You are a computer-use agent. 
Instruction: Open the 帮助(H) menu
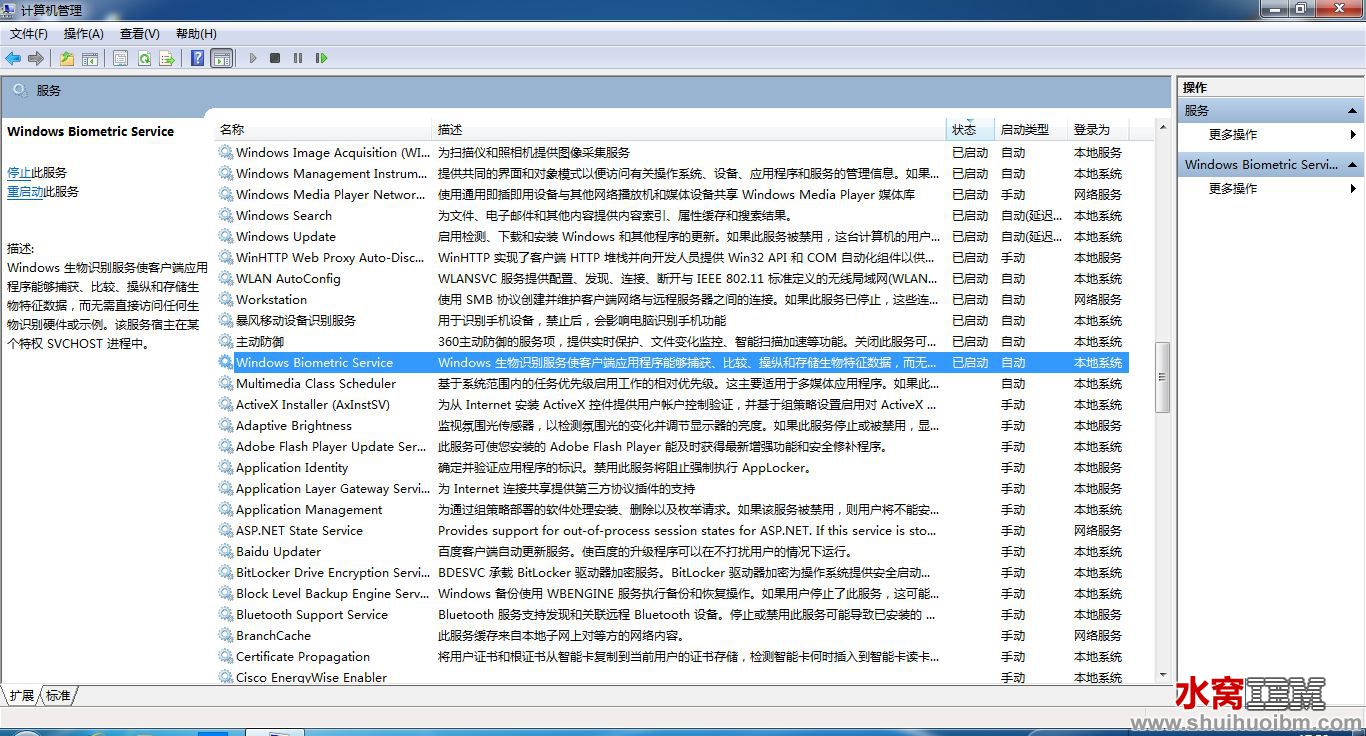[x=196, y=34]
